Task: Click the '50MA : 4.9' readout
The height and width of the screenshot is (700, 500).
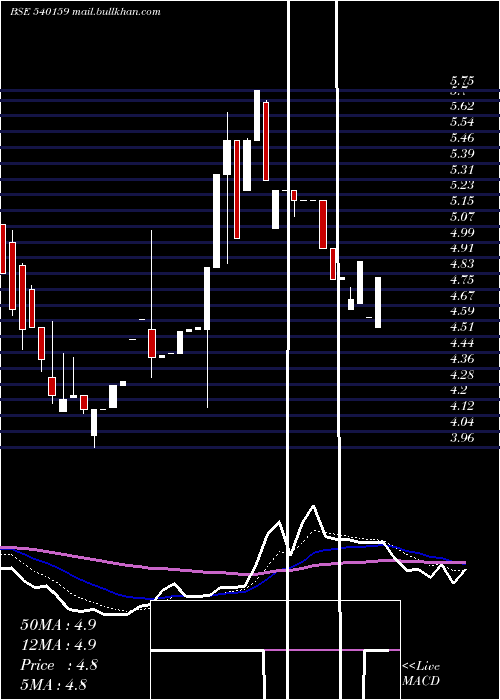Action: 58,625
